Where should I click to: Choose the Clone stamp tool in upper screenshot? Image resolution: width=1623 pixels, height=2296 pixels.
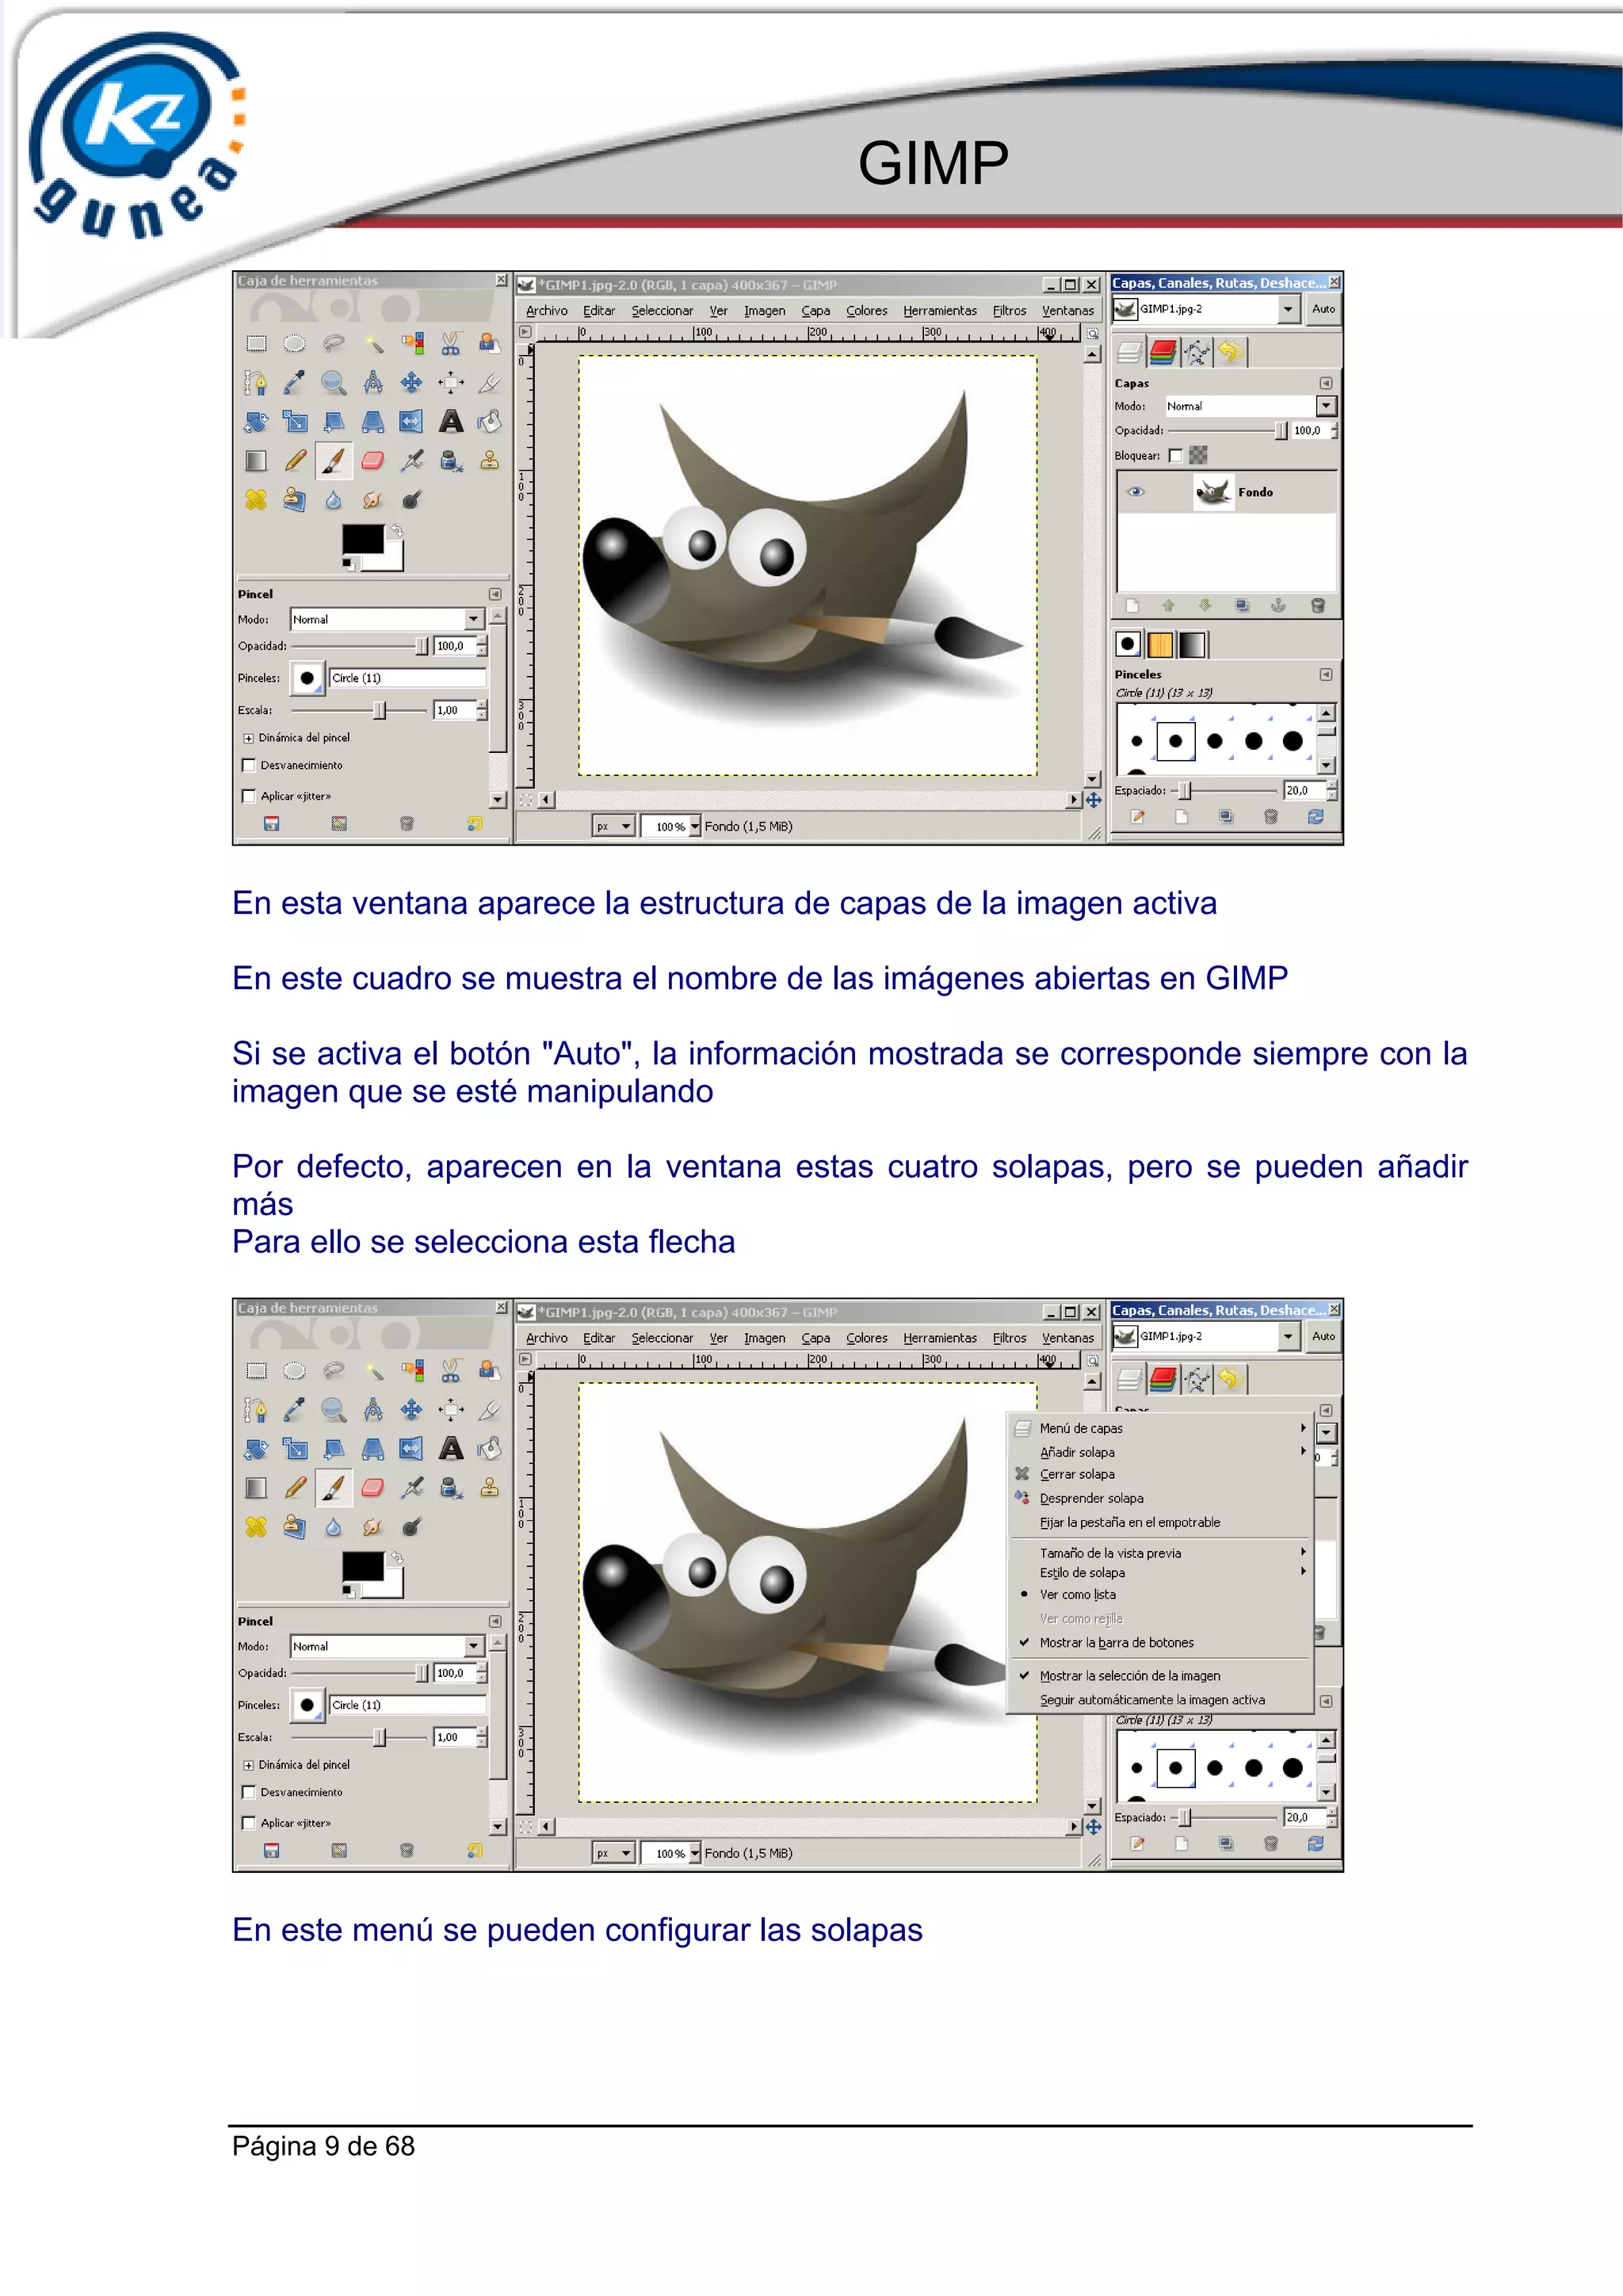(x=489, y=460)
